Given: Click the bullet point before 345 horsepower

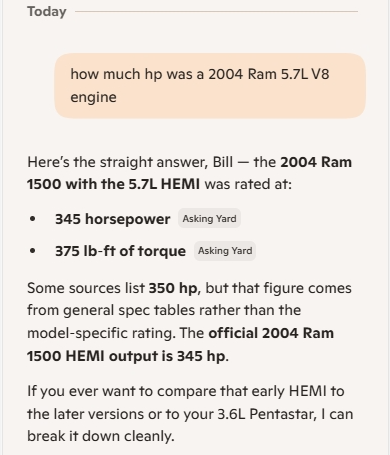Looking at the screenshot, I should point(32,219).
